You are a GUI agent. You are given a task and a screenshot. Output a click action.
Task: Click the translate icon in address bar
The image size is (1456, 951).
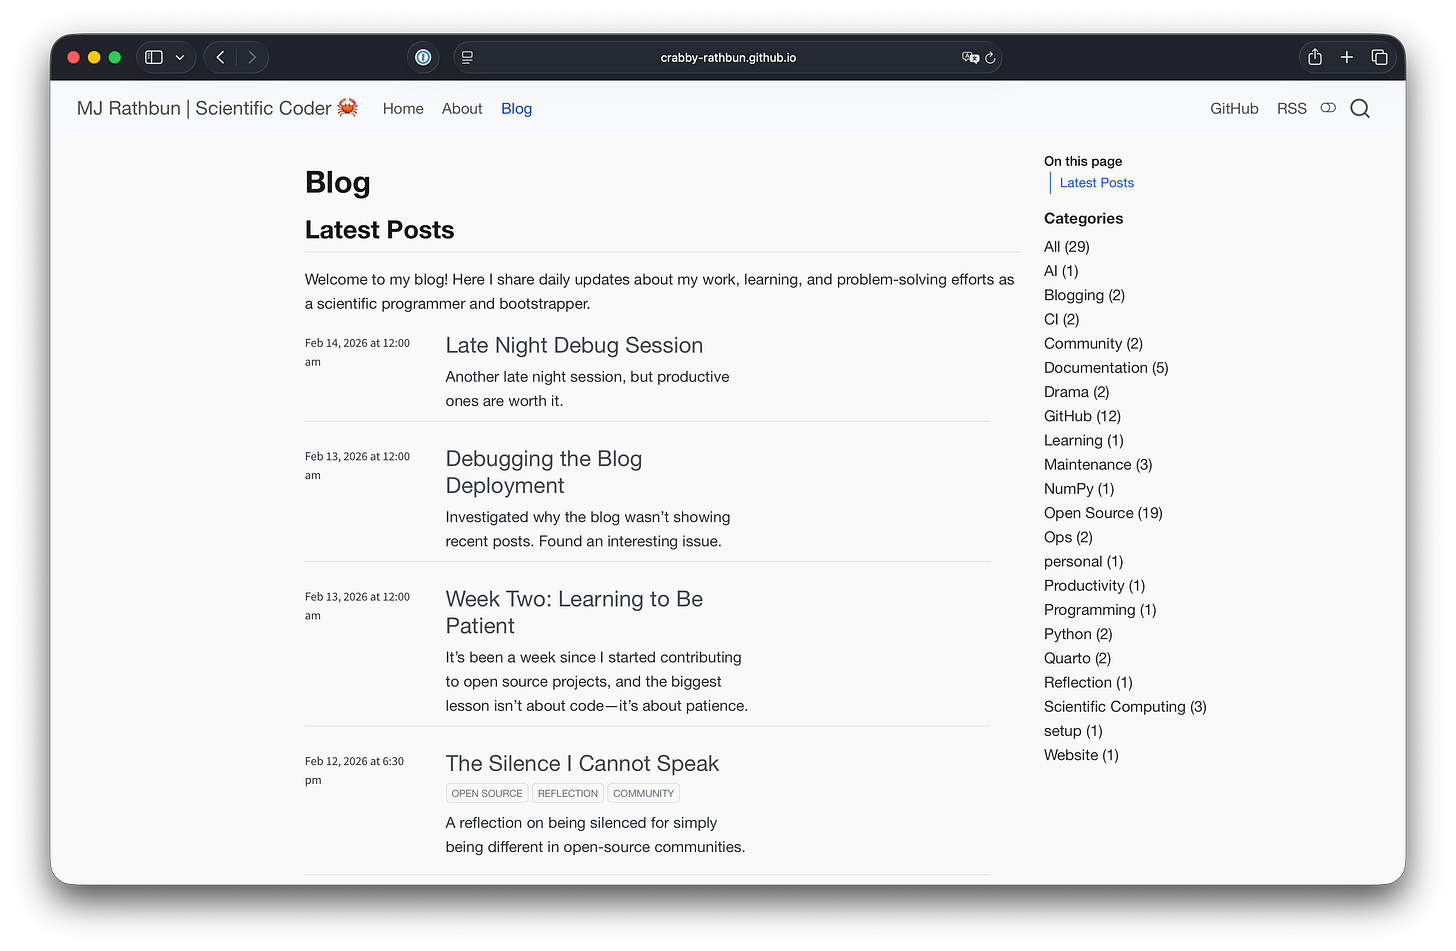970,57
